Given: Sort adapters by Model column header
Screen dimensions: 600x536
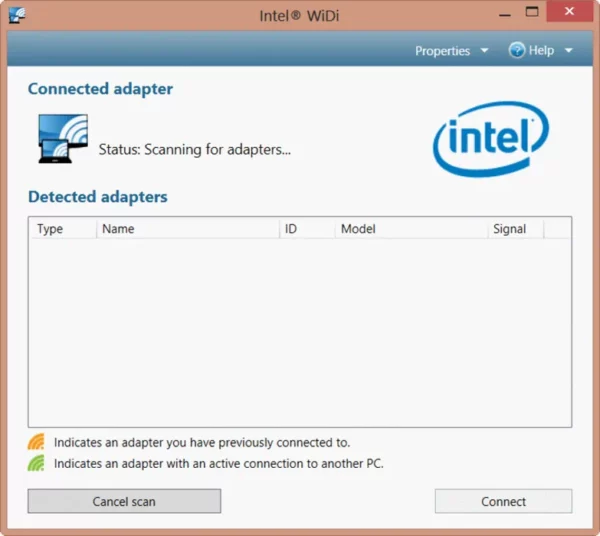Looking at the screenshot, I should click(411, 229).
